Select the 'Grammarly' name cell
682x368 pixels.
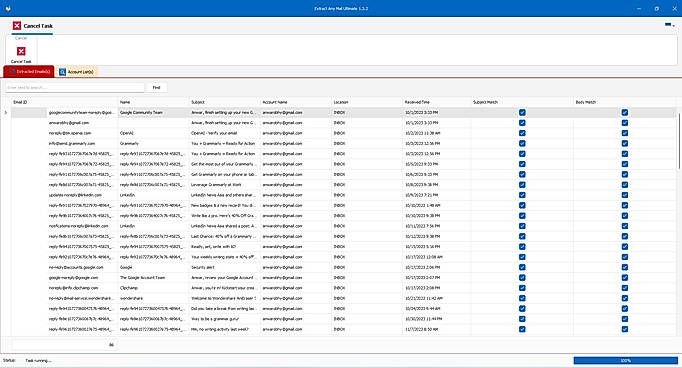154,144
